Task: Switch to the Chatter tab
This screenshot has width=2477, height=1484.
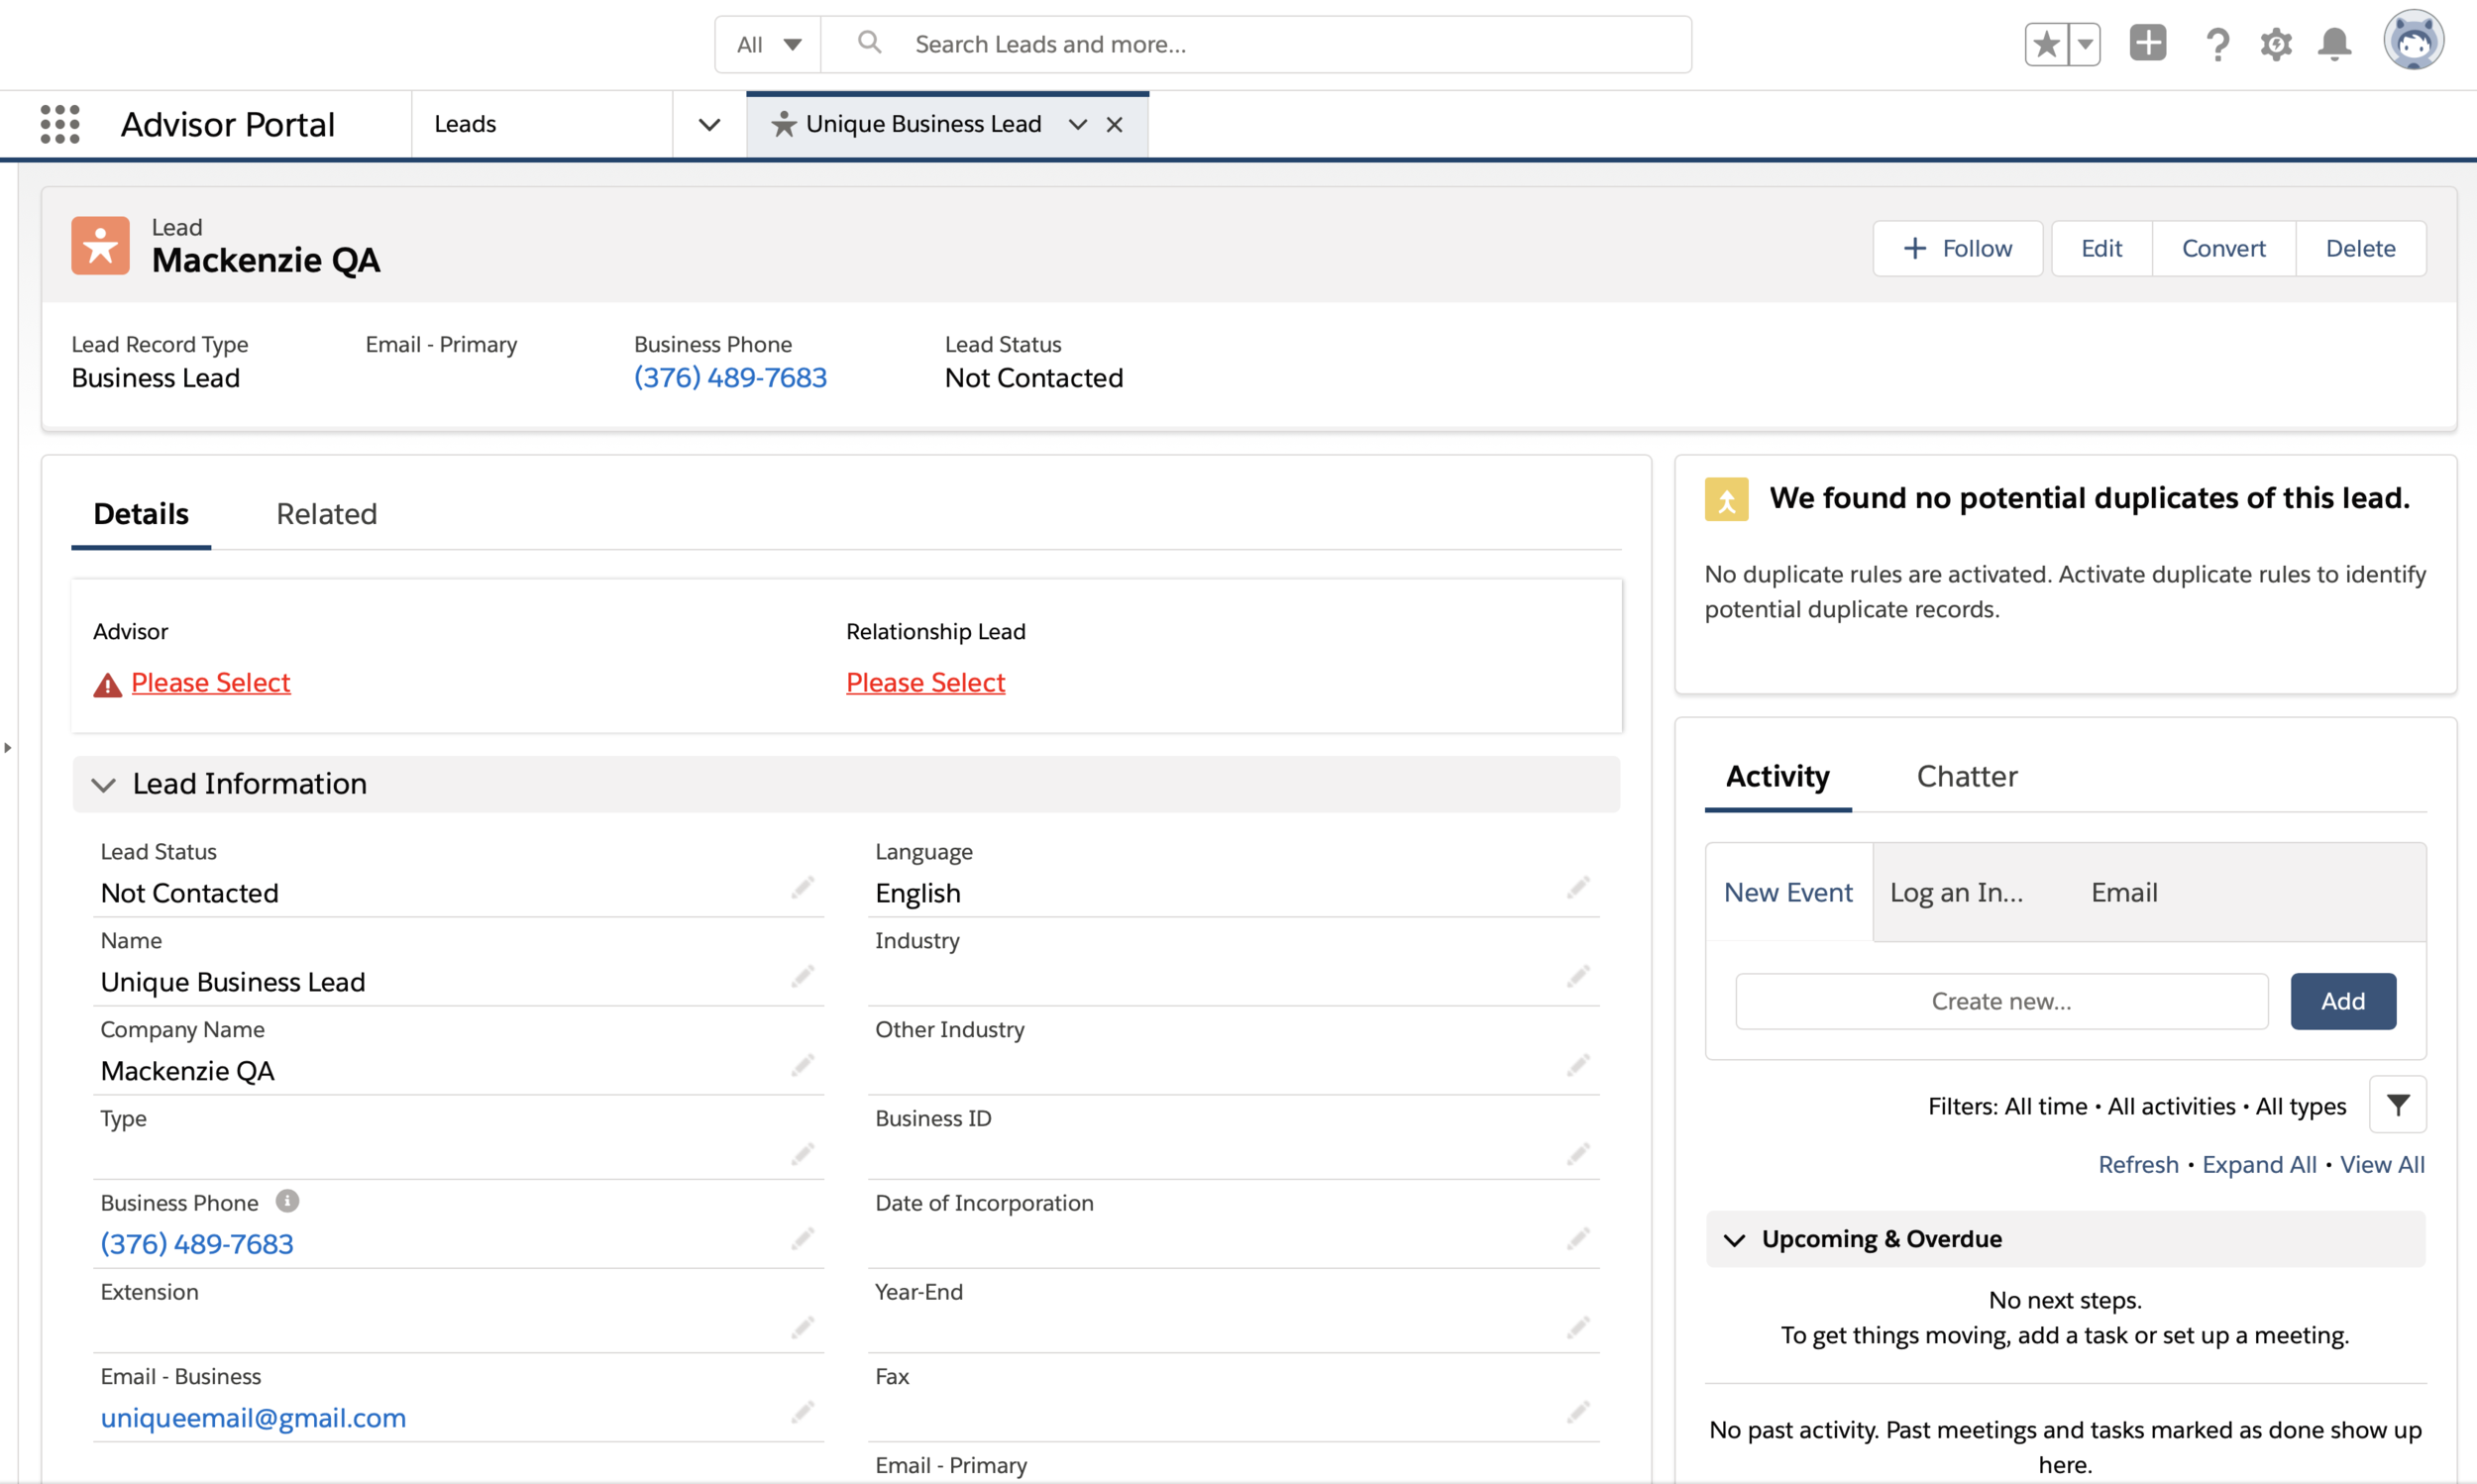Action: [x=1966, y=776]
